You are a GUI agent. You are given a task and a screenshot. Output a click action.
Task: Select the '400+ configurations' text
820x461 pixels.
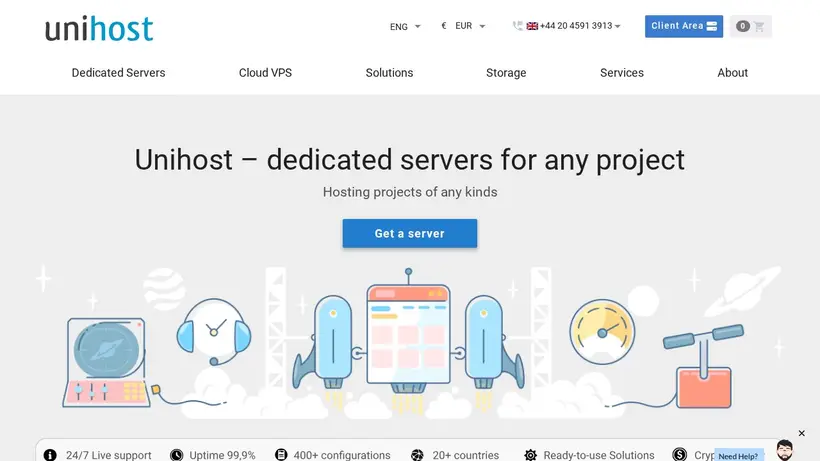point(341,455)
